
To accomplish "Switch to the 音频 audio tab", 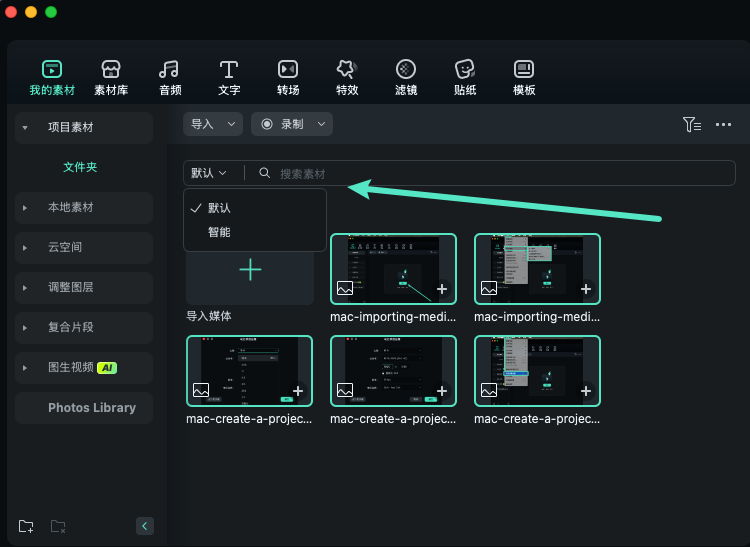I will (x=170, y=77).
